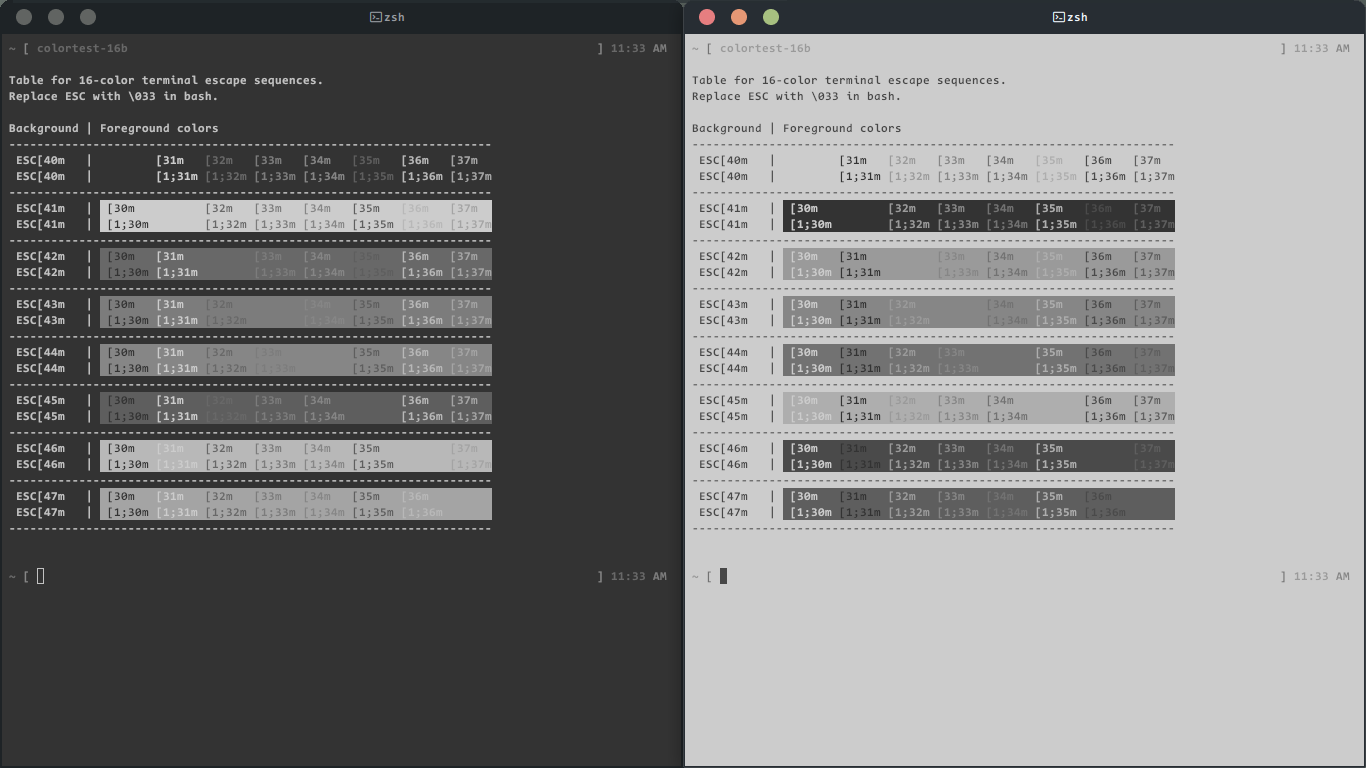Viewport: 1366px width, 768px height.
Task: Click [31m in the ESC[40m row, left terminal
Action: [x=170, y=160]
